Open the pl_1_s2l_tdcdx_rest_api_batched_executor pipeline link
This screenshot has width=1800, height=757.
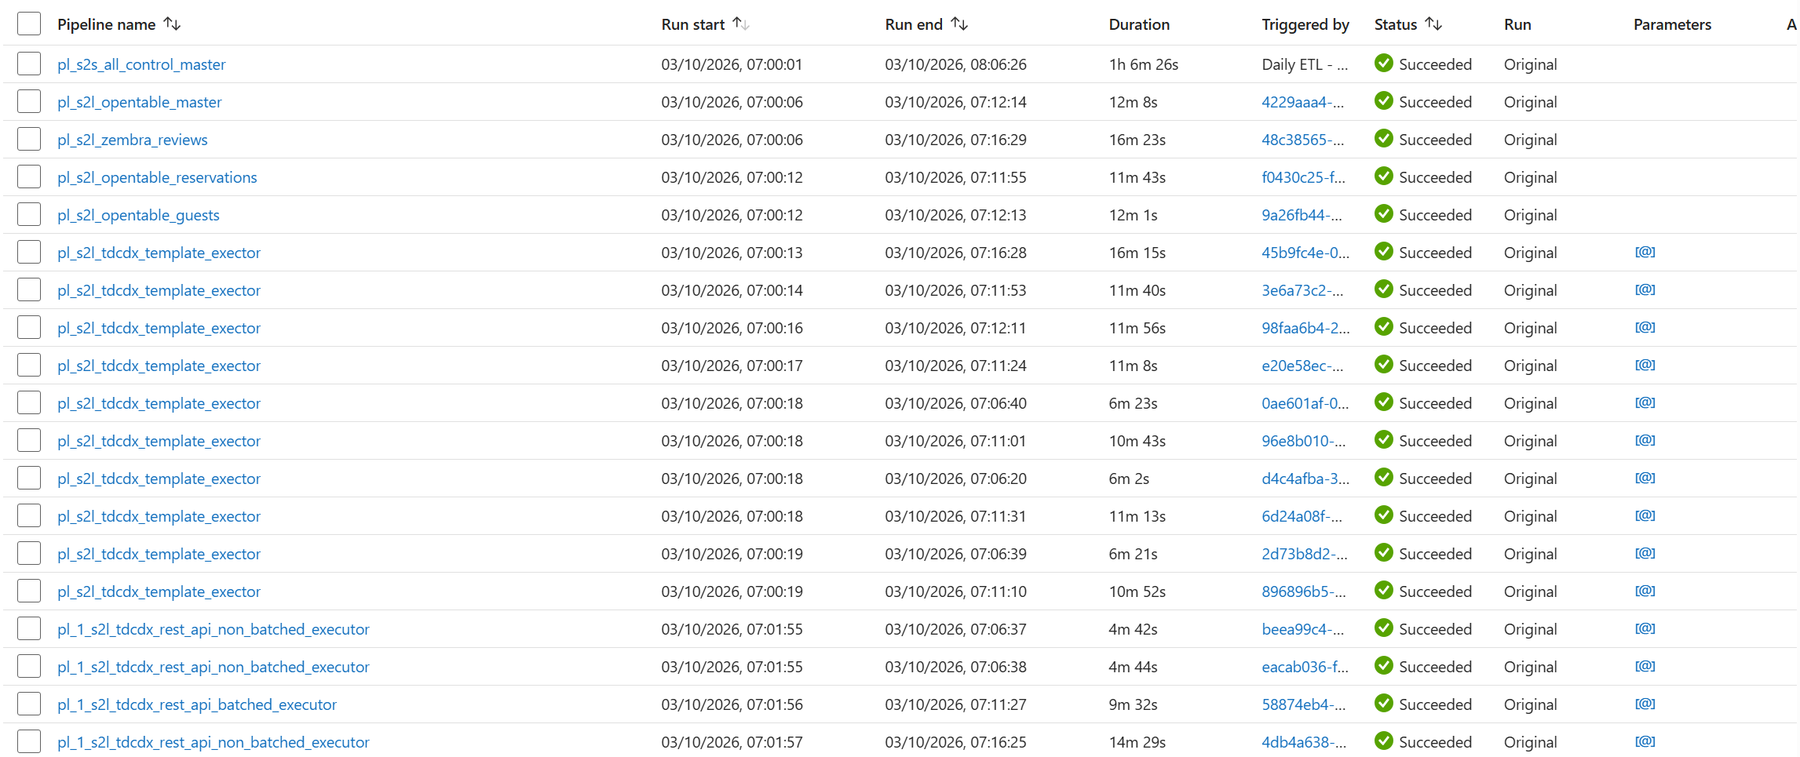[197, 704]
